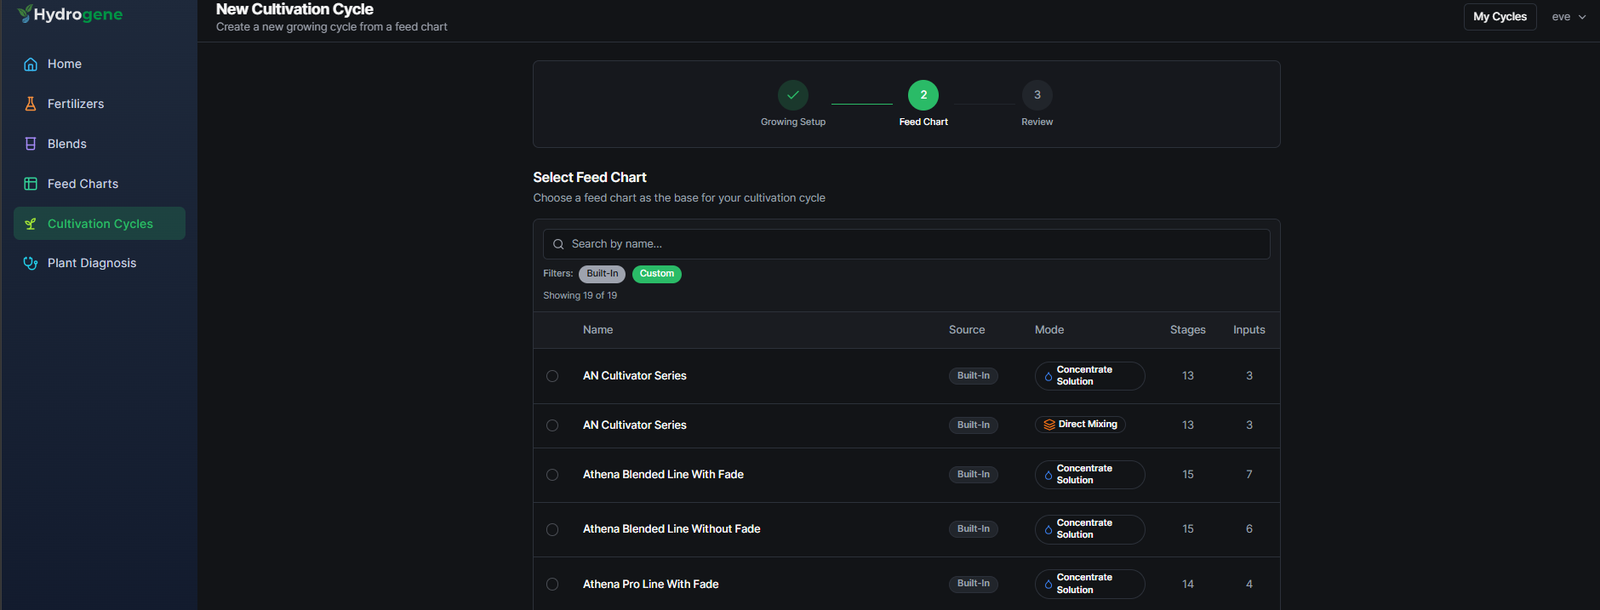The height and width of the screenshot is (610, 1600).
Task: Select Athena Pro Line With Fade radio
Action: 552,584
